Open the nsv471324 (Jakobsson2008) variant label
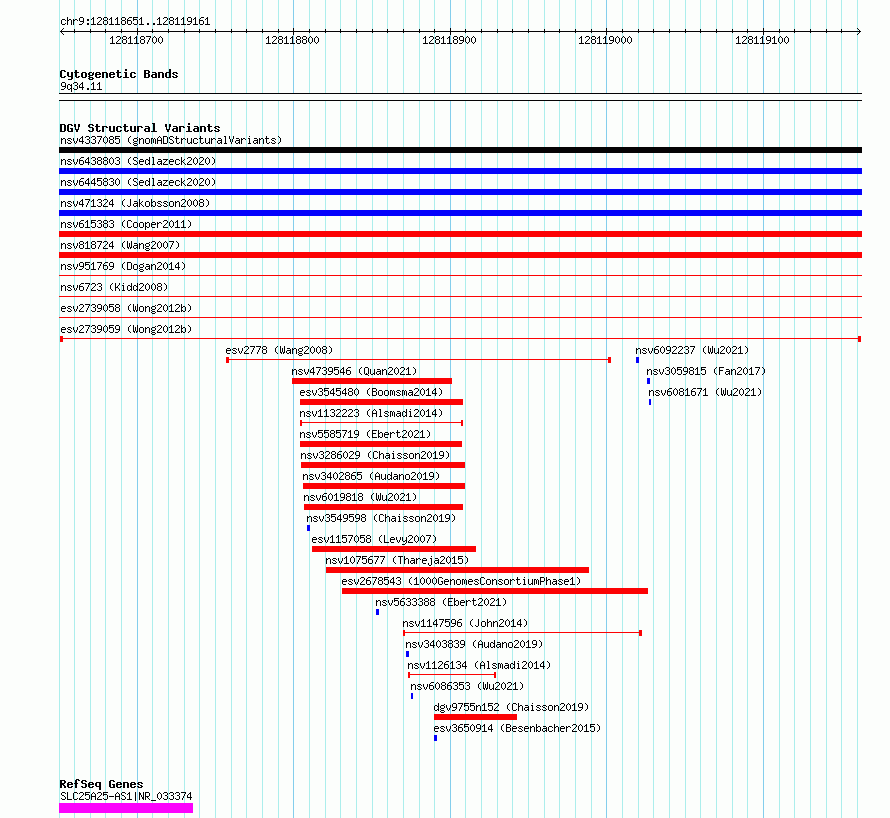 [135, 203]
